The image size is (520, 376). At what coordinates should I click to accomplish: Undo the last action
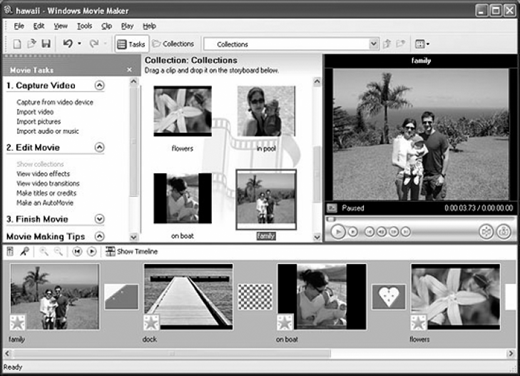click(68, 43)
